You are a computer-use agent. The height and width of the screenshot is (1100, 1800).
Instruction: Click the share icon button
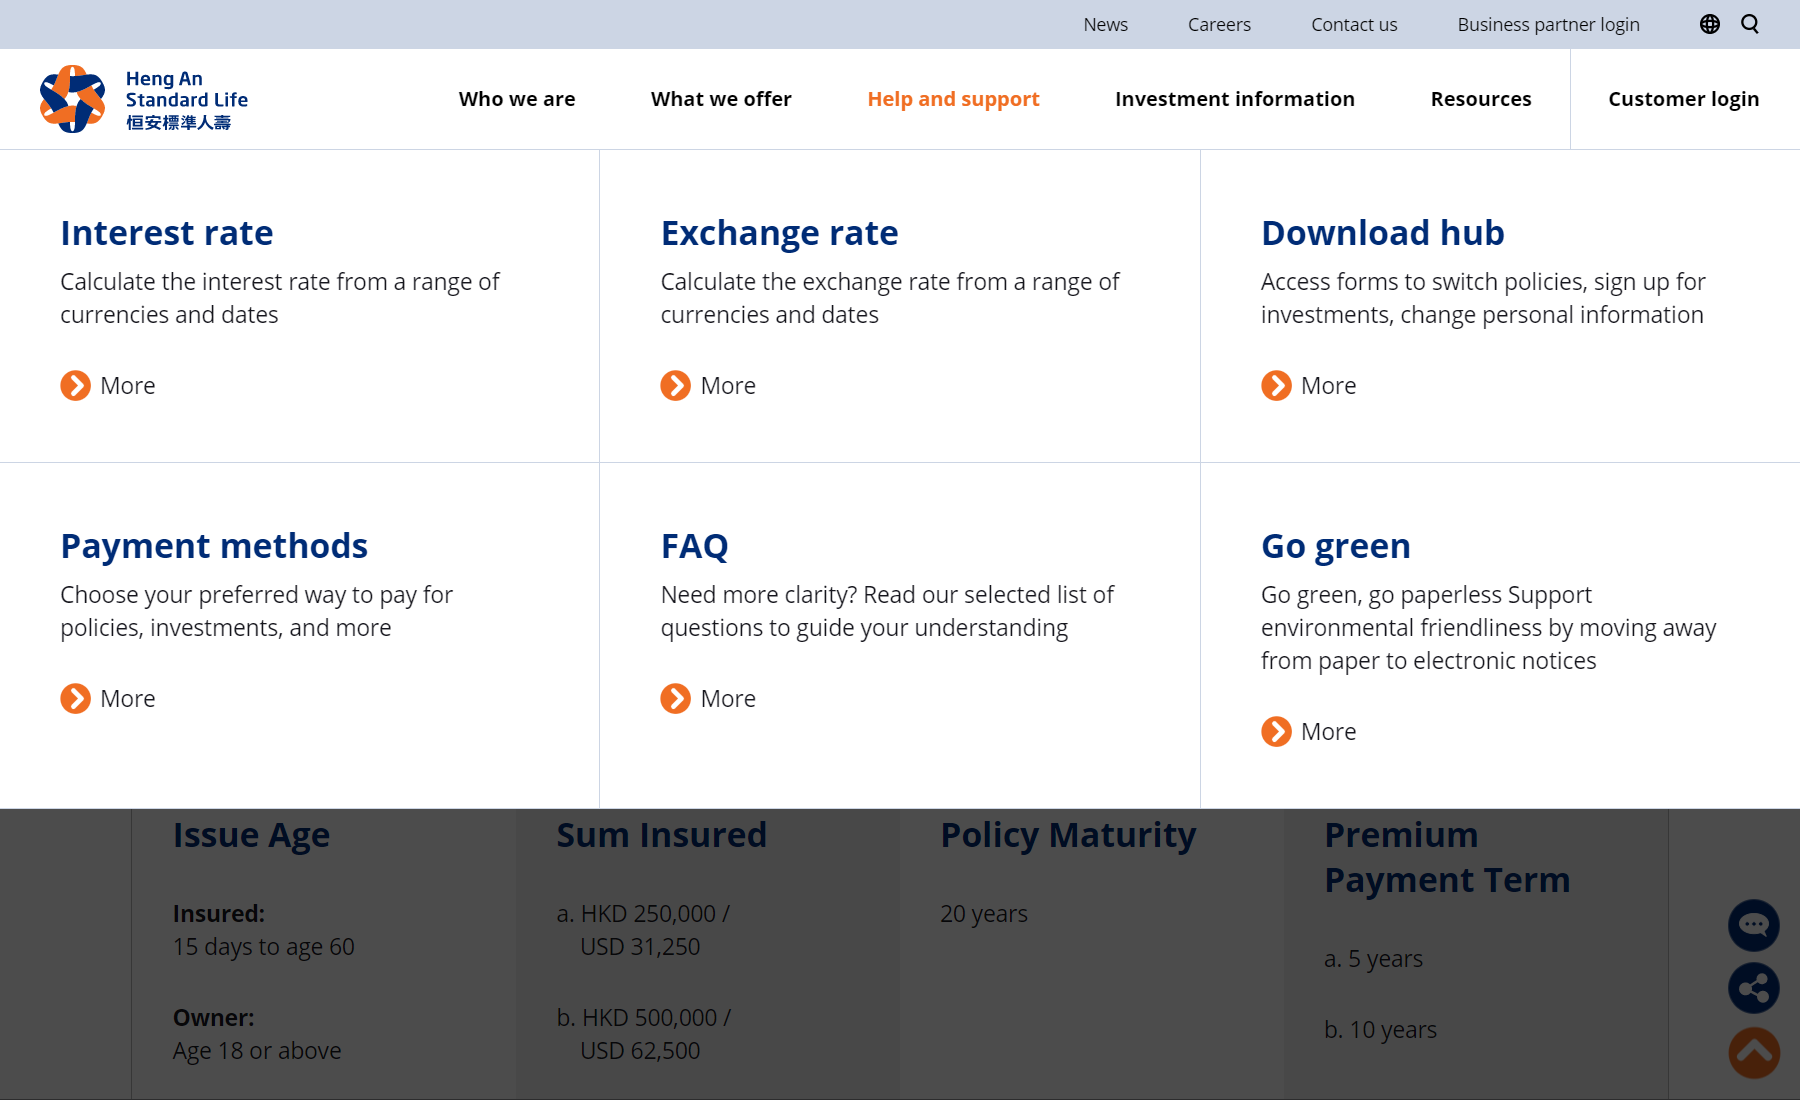click(1753, 988)
